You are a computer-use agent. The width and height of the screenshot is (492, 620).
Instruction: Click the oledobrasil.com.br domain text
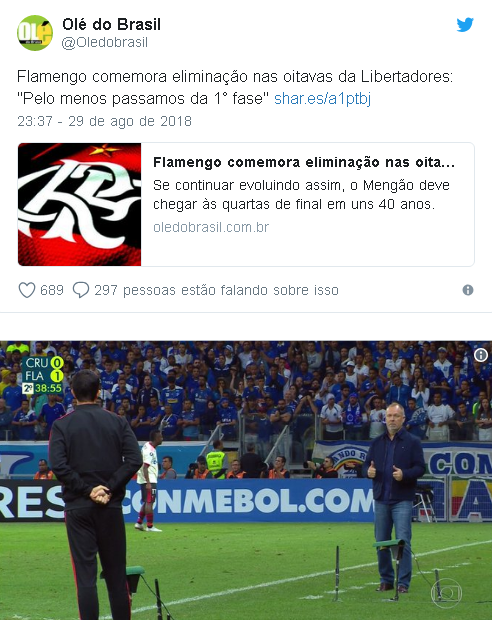pyautogui.click(x=211, y=227)
